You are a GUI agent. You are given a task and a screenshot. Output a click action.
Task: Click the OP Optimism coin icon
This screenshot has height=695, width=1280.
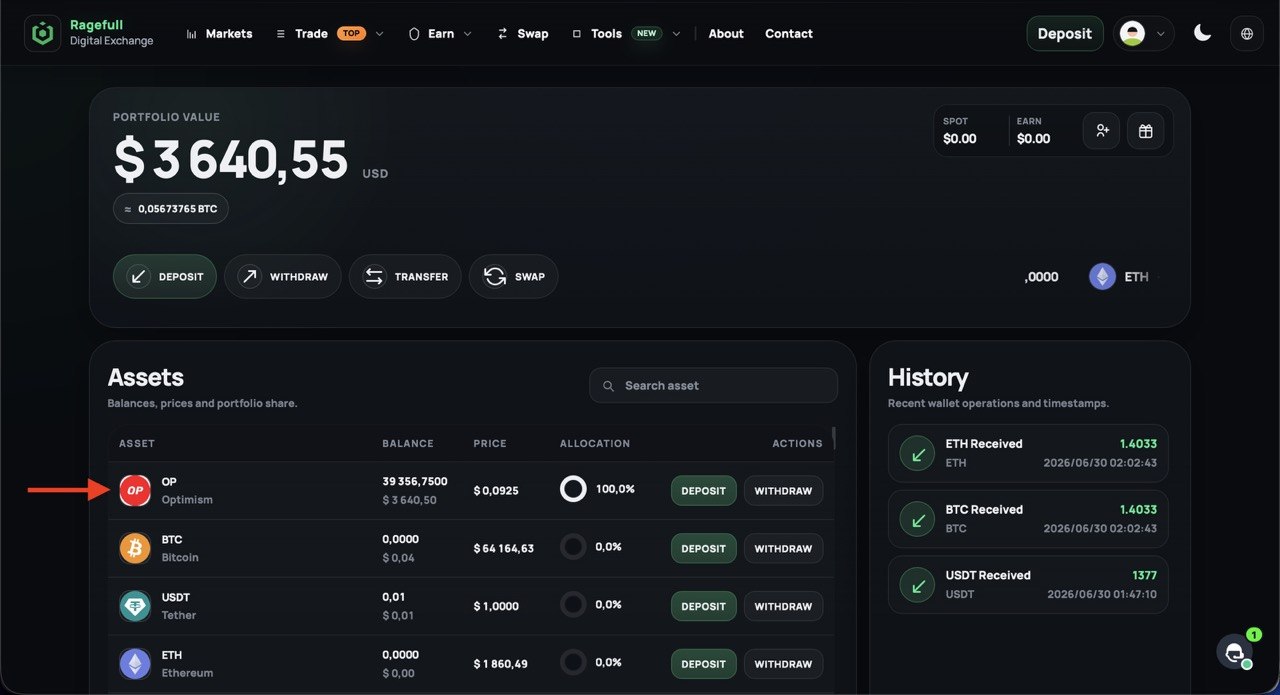tap(135, 490)
